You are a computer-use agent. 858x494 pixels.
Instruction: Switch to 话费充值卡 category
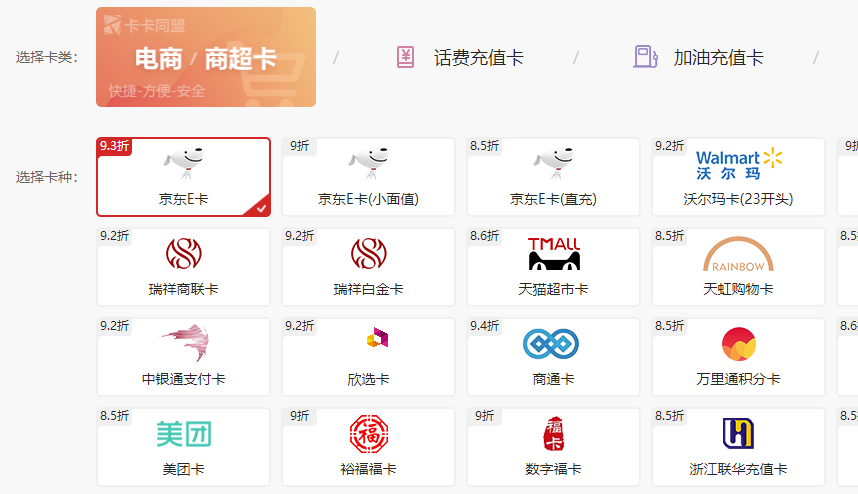pos(478,57)
